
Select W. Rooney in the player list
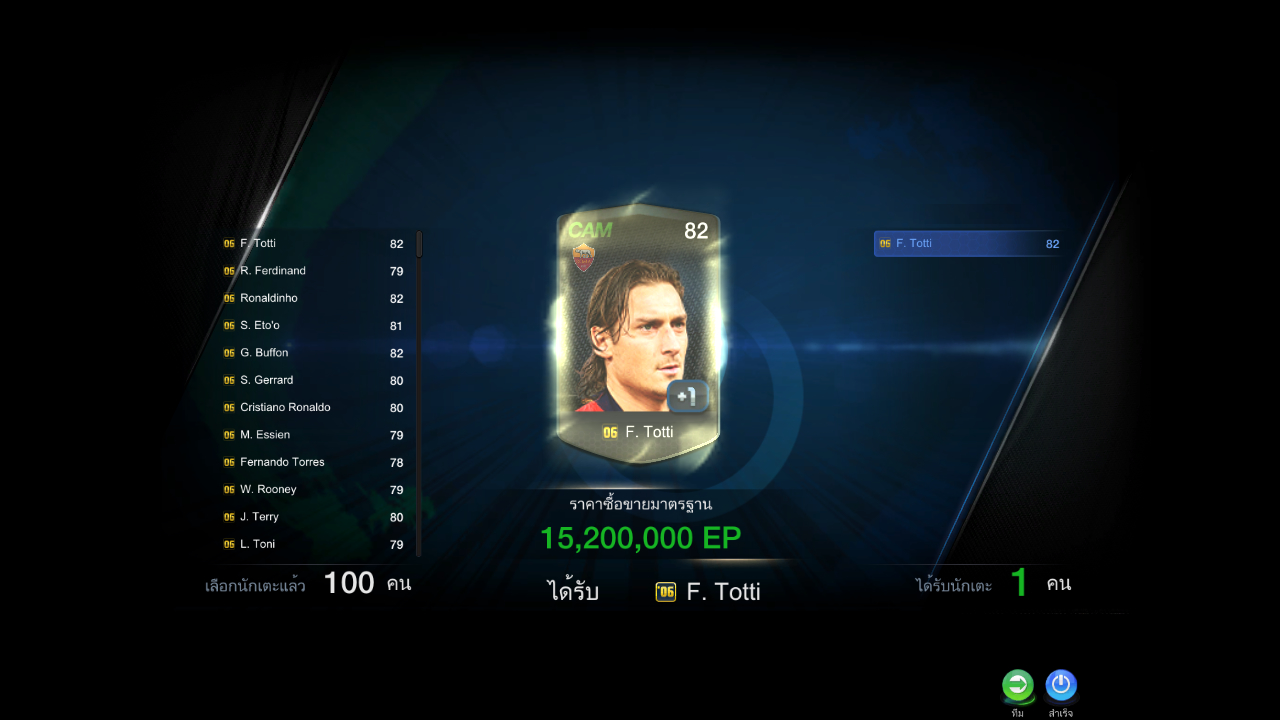click(314, 489)
